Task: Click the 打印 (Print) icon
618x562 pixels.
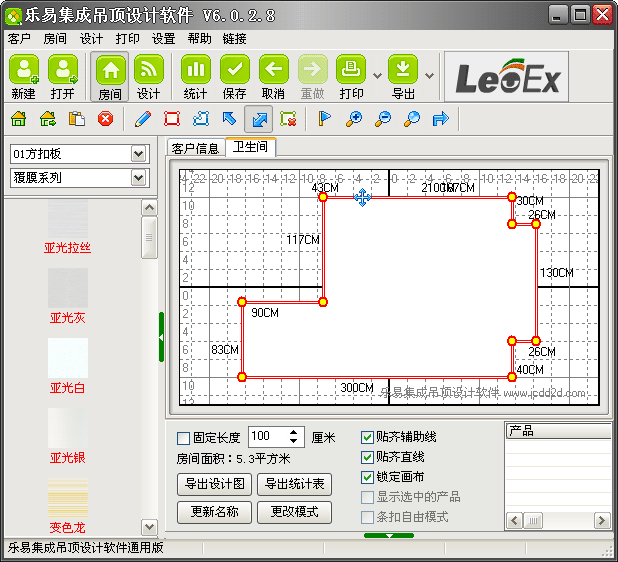Action: (351, 71)
